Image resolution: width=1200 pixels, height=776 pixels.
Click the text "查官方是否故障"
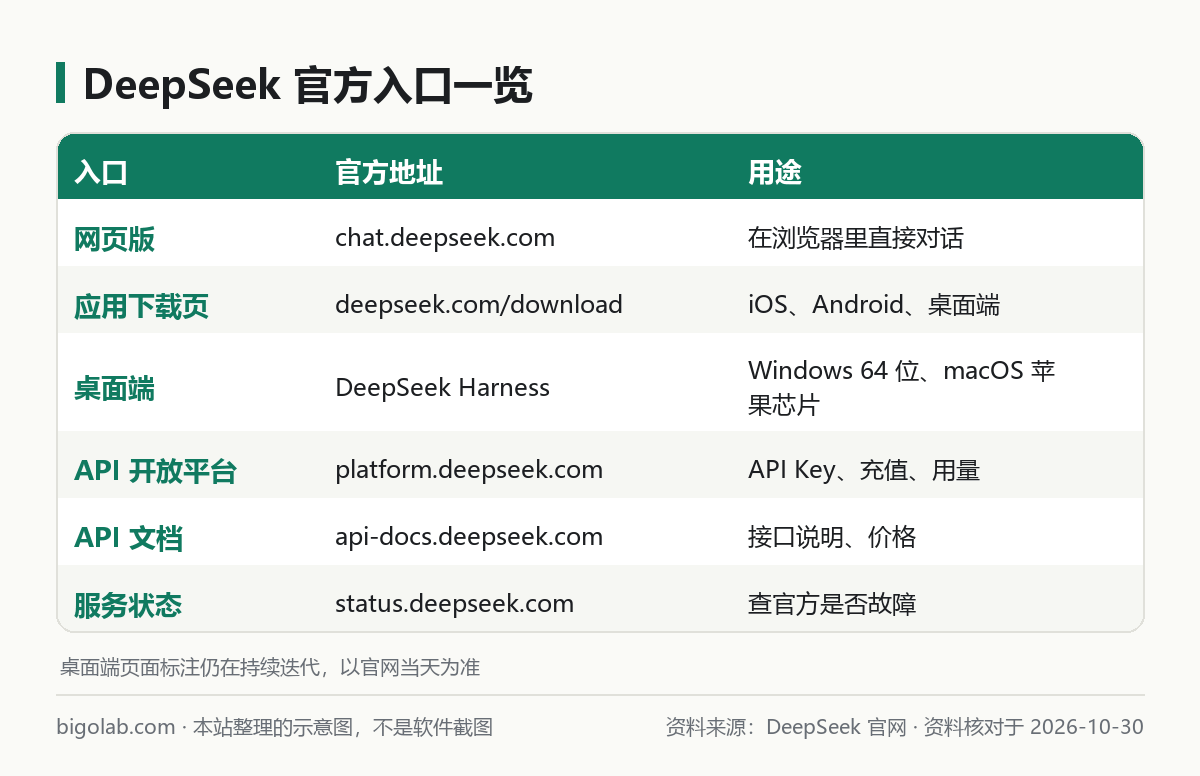click(x=832, y=604)
